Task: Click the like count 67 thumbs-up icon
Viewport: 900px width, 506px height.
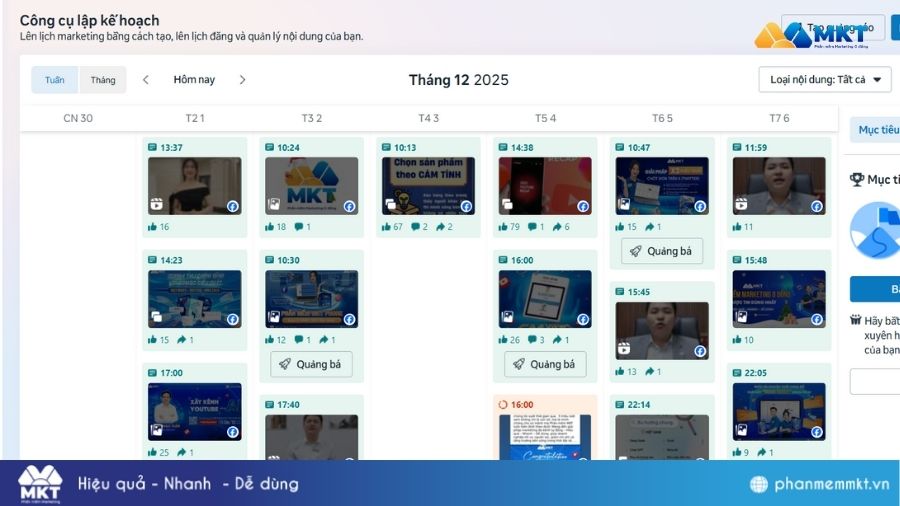Action: [x=386, y=227]
